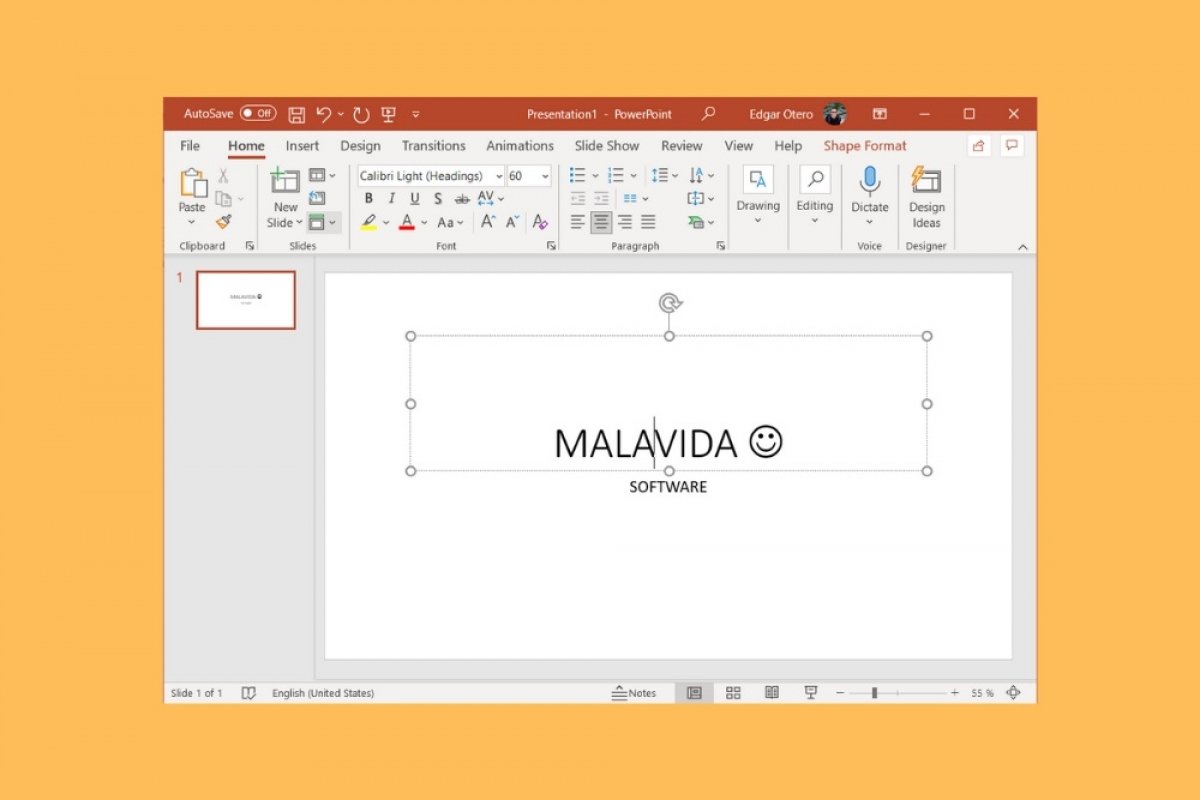The height and width of the screenshot is (800, 1200).
Task: Open the View tab
Action: 739,146
